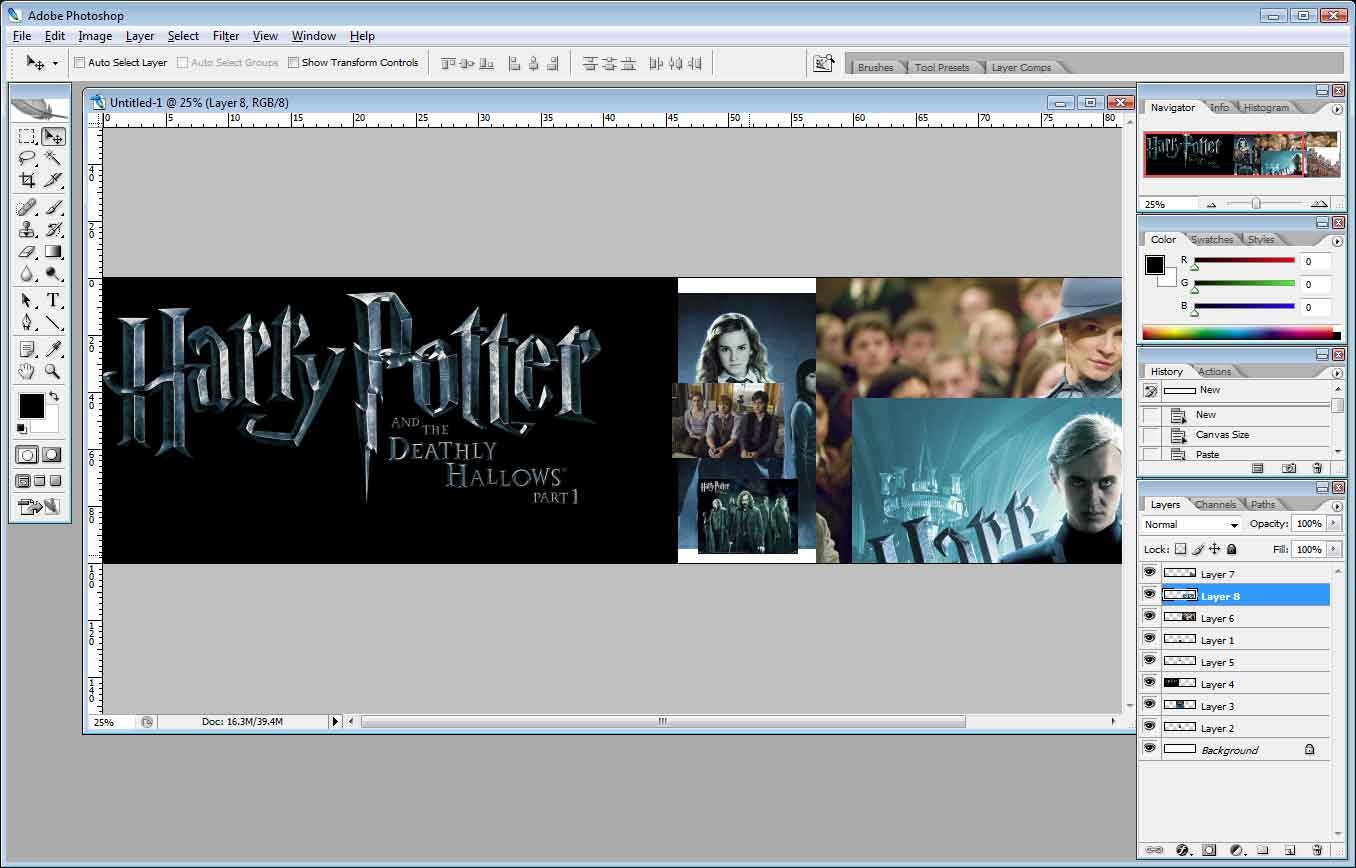Select the Hand tool
The height and width of the screenshot is (868, 1356).
pos(28,371)
